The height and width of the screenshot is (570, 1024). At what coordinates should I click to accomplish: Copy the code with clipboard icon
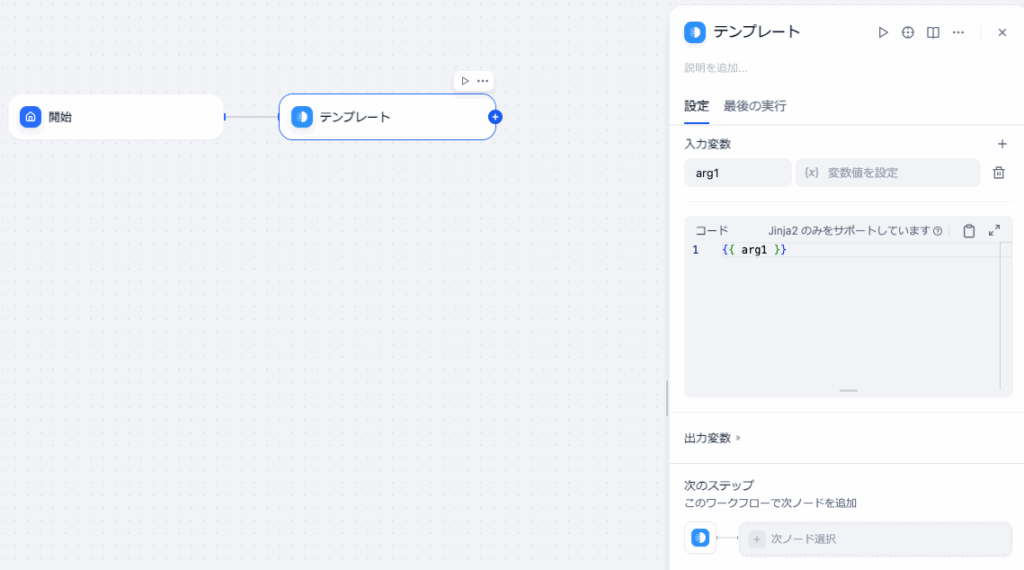969,231
